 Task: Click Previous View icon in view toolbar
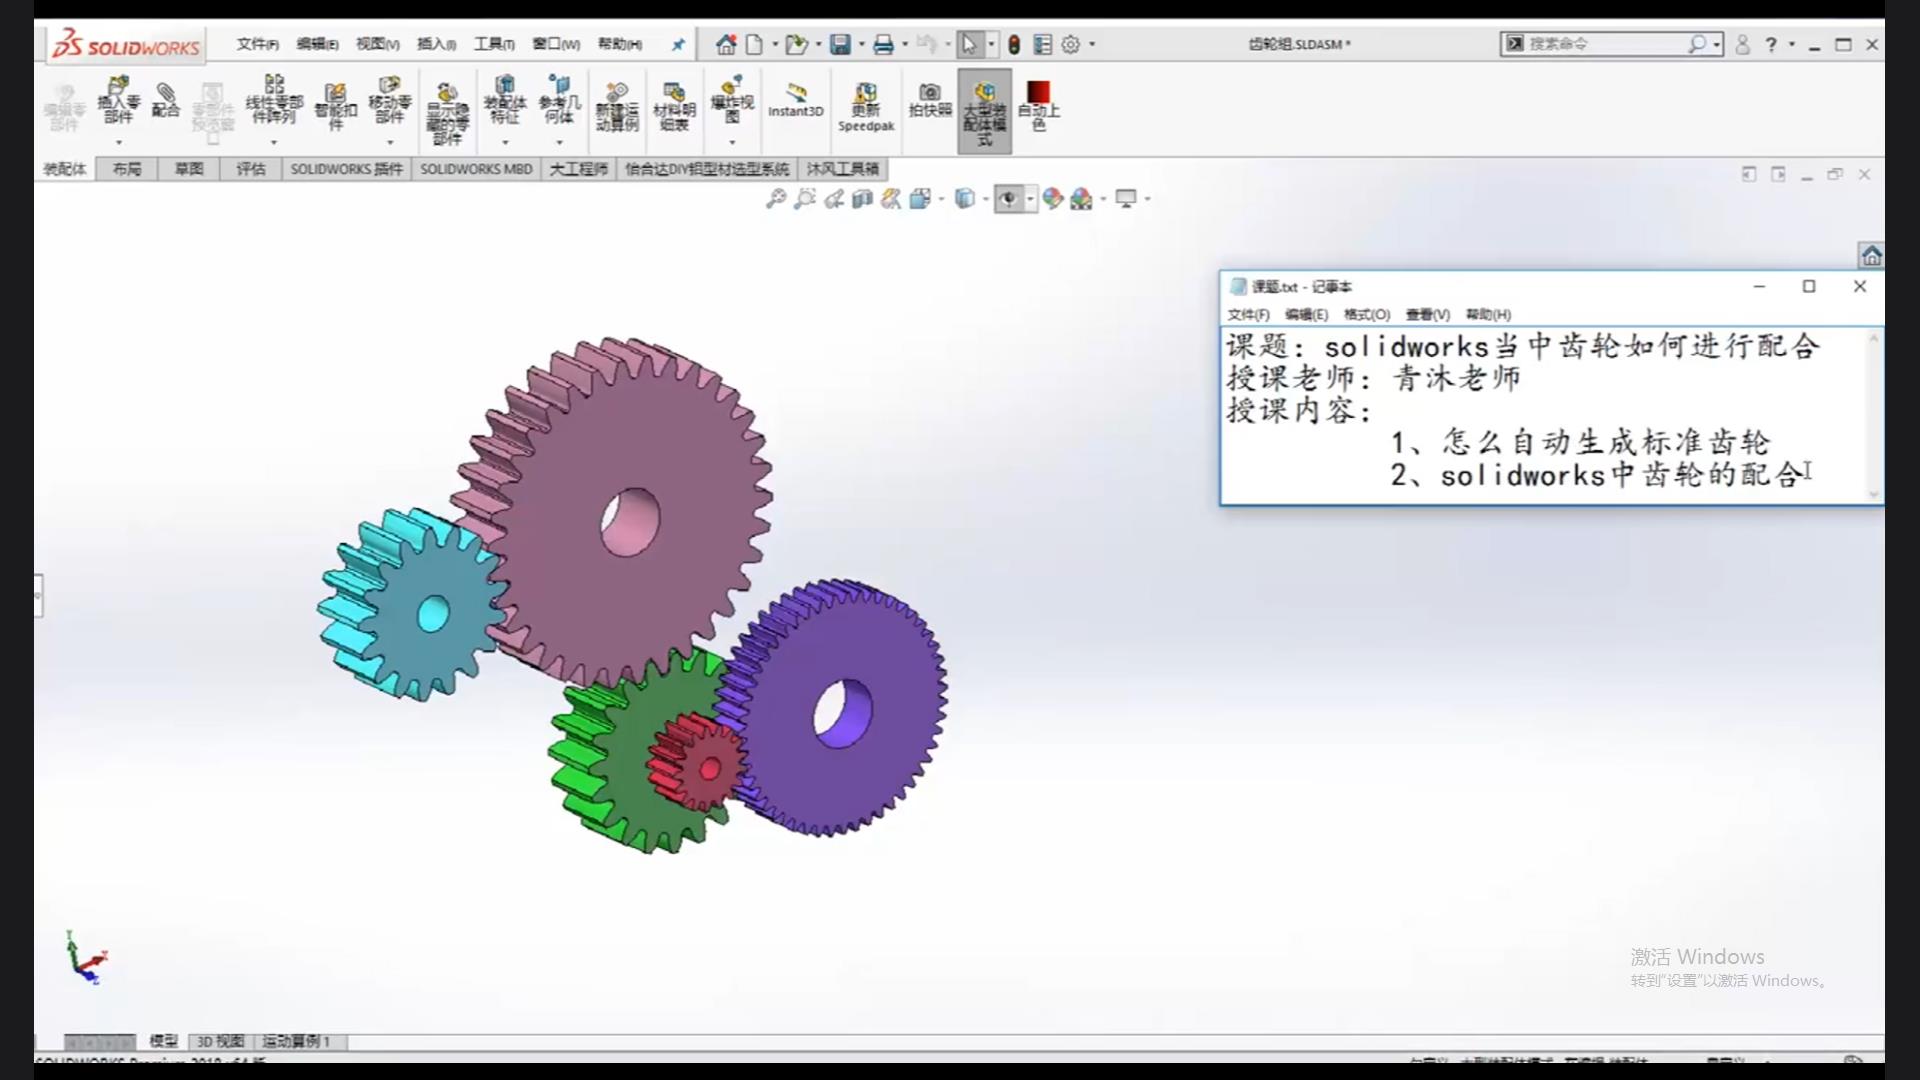833,199
